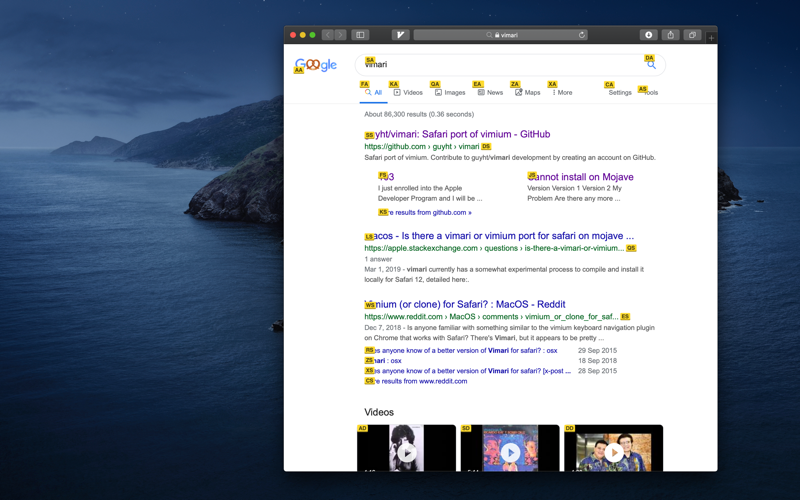
Task: Click the blue search magnifier icon
Action: 652,65
